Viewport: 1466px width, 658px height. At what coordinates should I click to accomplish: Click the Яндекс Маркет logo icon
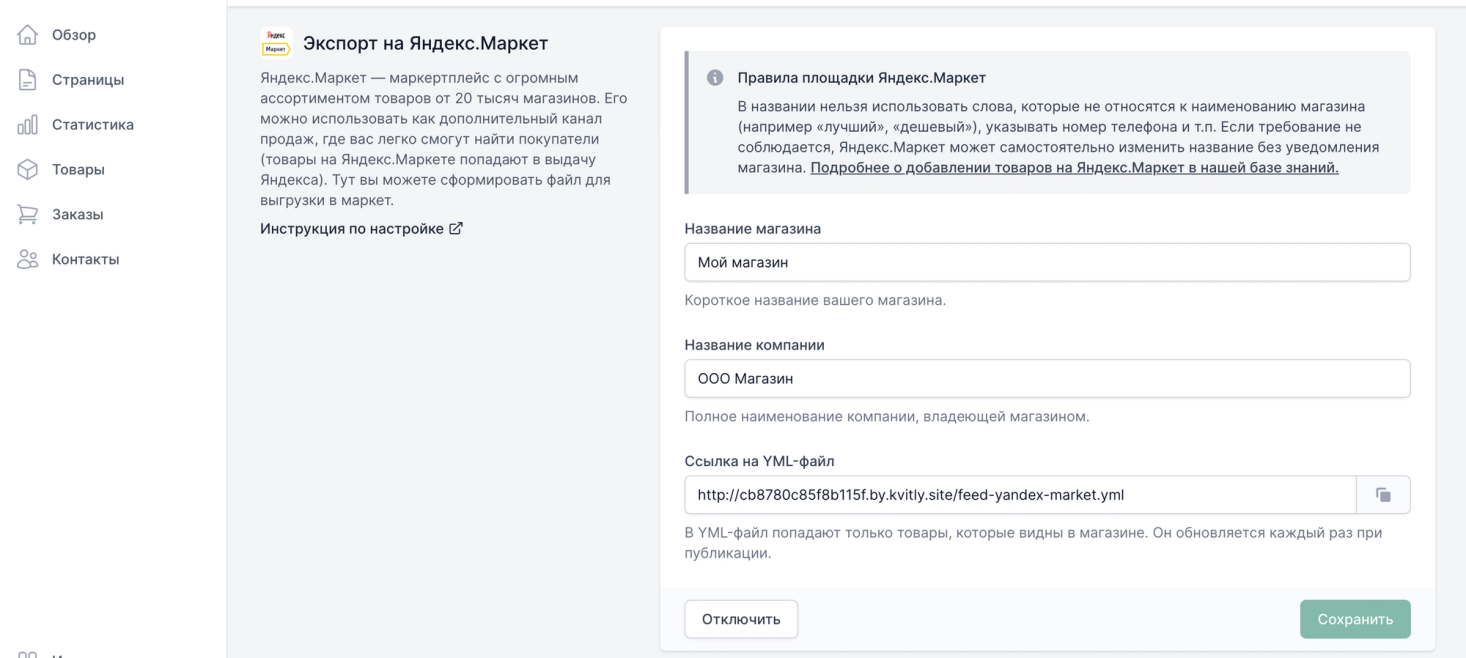(x=275, y=43)
